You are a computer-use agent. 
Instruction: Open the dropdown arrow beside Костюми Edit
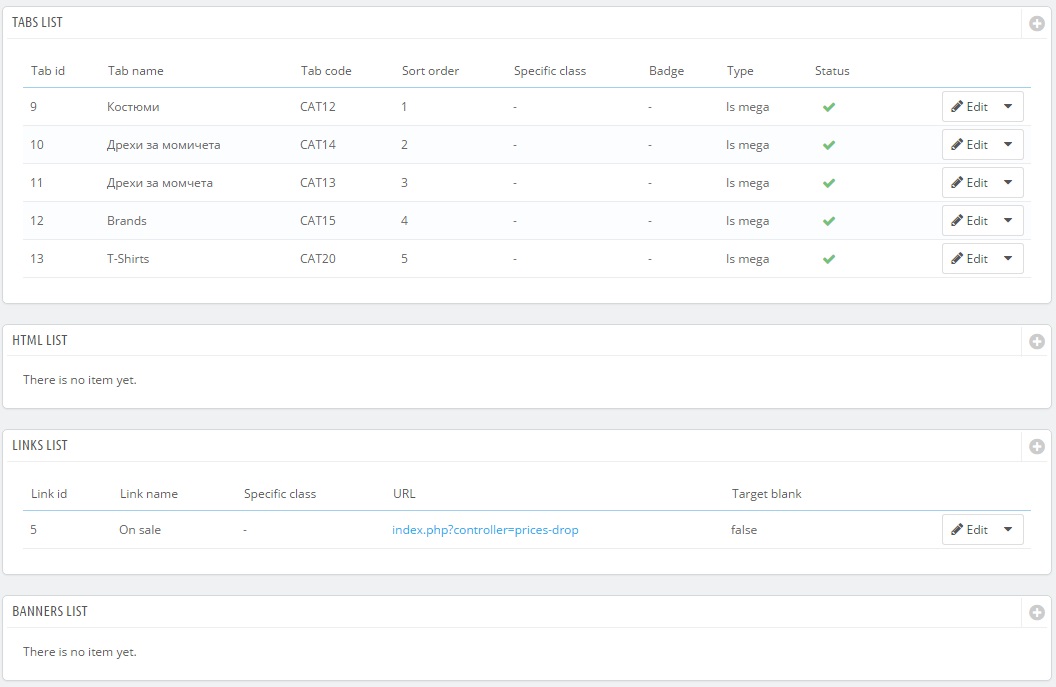click(1008, 107)
